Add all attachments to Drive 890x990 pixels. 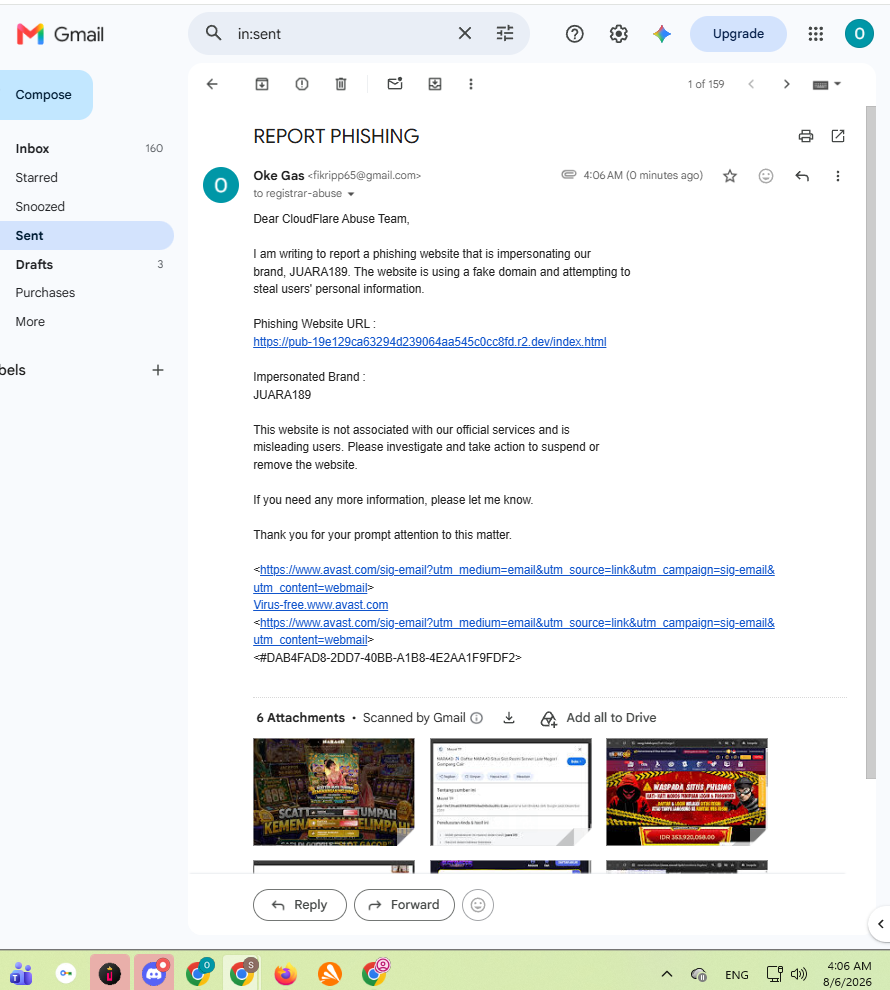click(x=598, y=718)
